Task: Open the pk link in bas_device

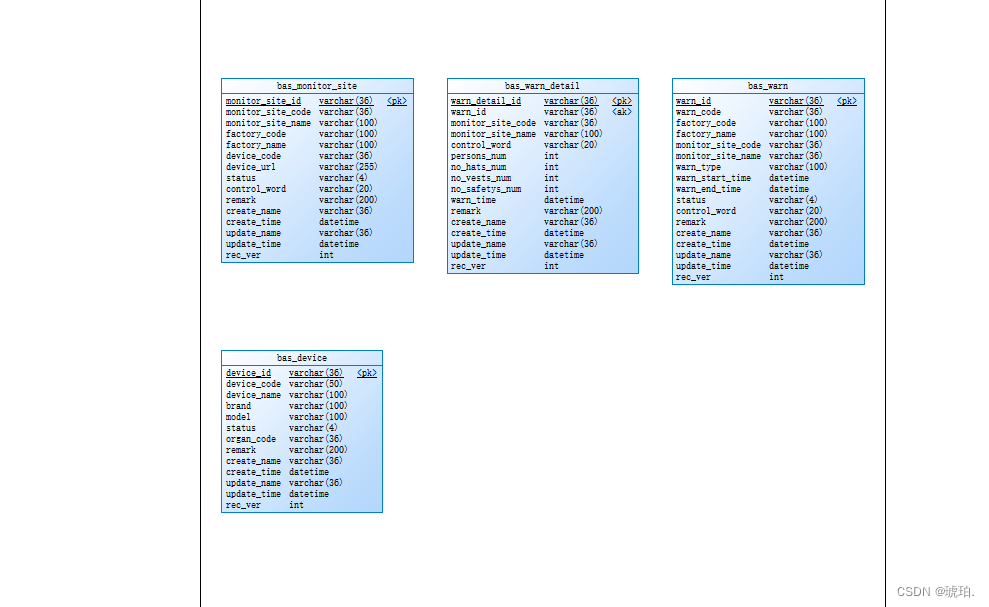Action: (x=366, y=372)
